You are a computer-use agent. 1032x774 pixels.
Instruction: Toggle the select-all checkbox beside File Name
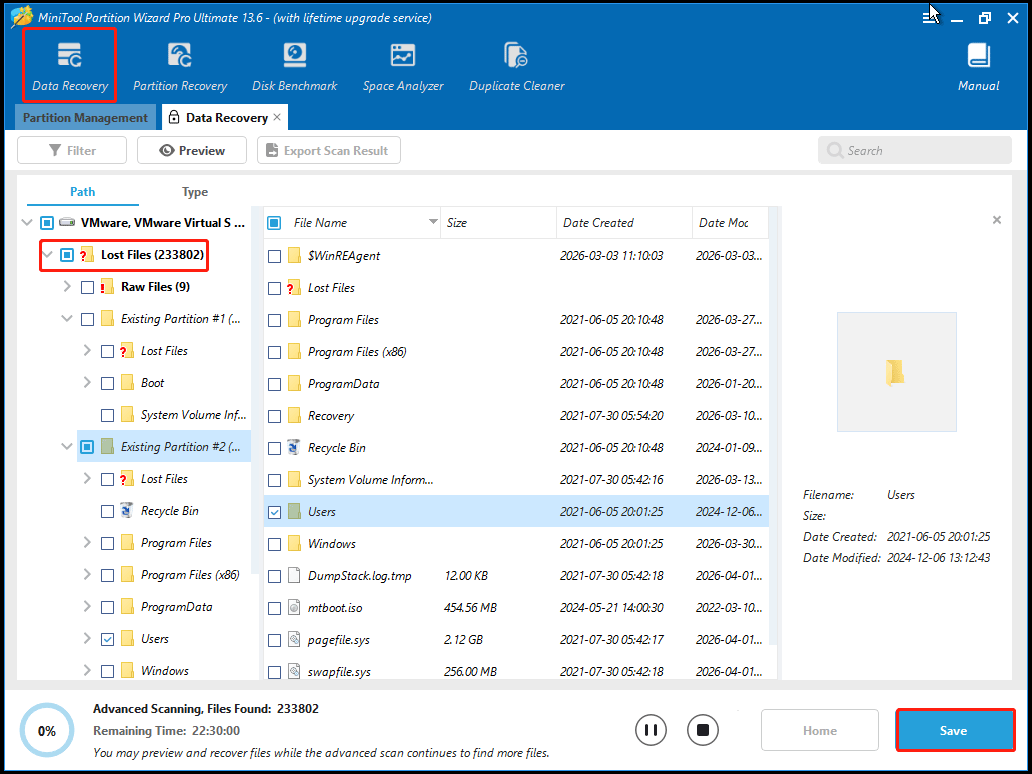pyautogui.click(x=274, y=223)
